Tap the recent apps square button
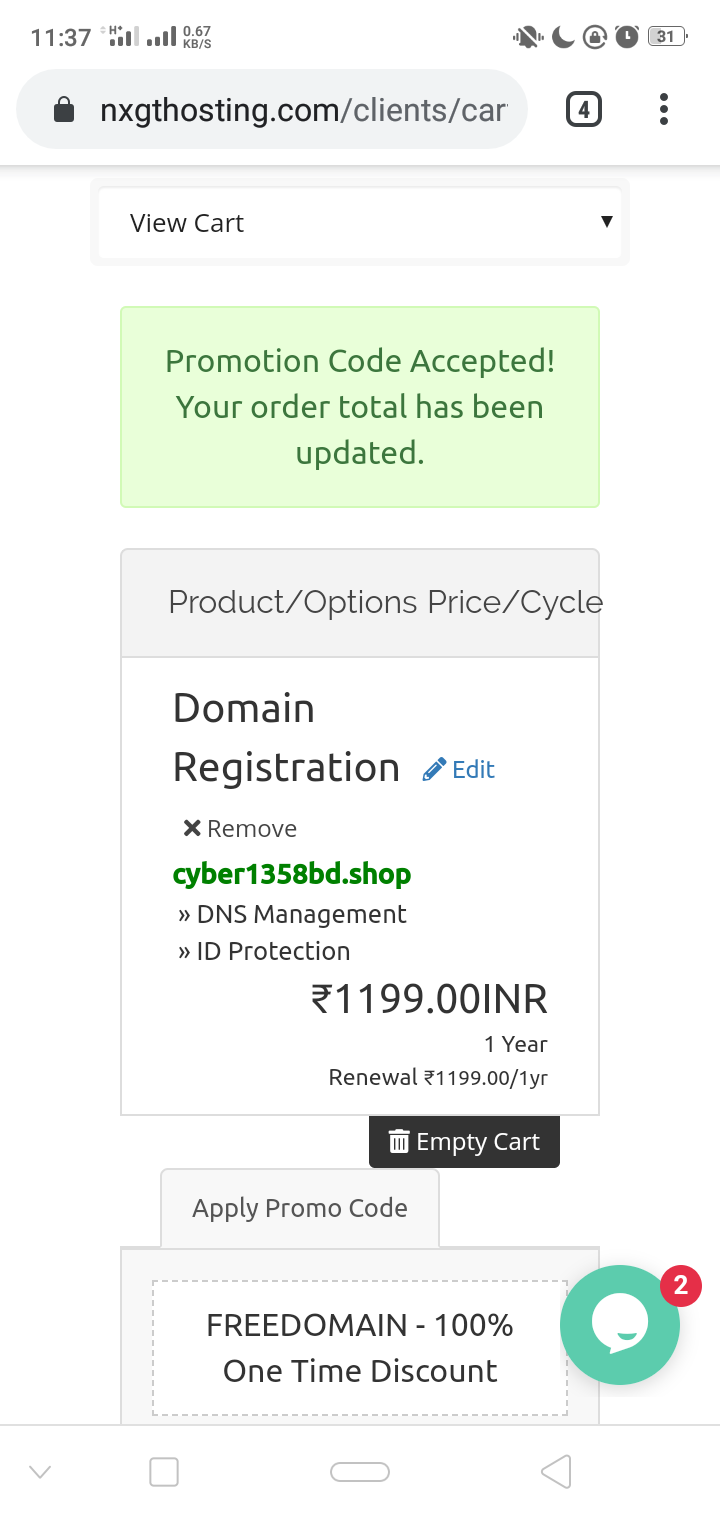 point(164,1472)
